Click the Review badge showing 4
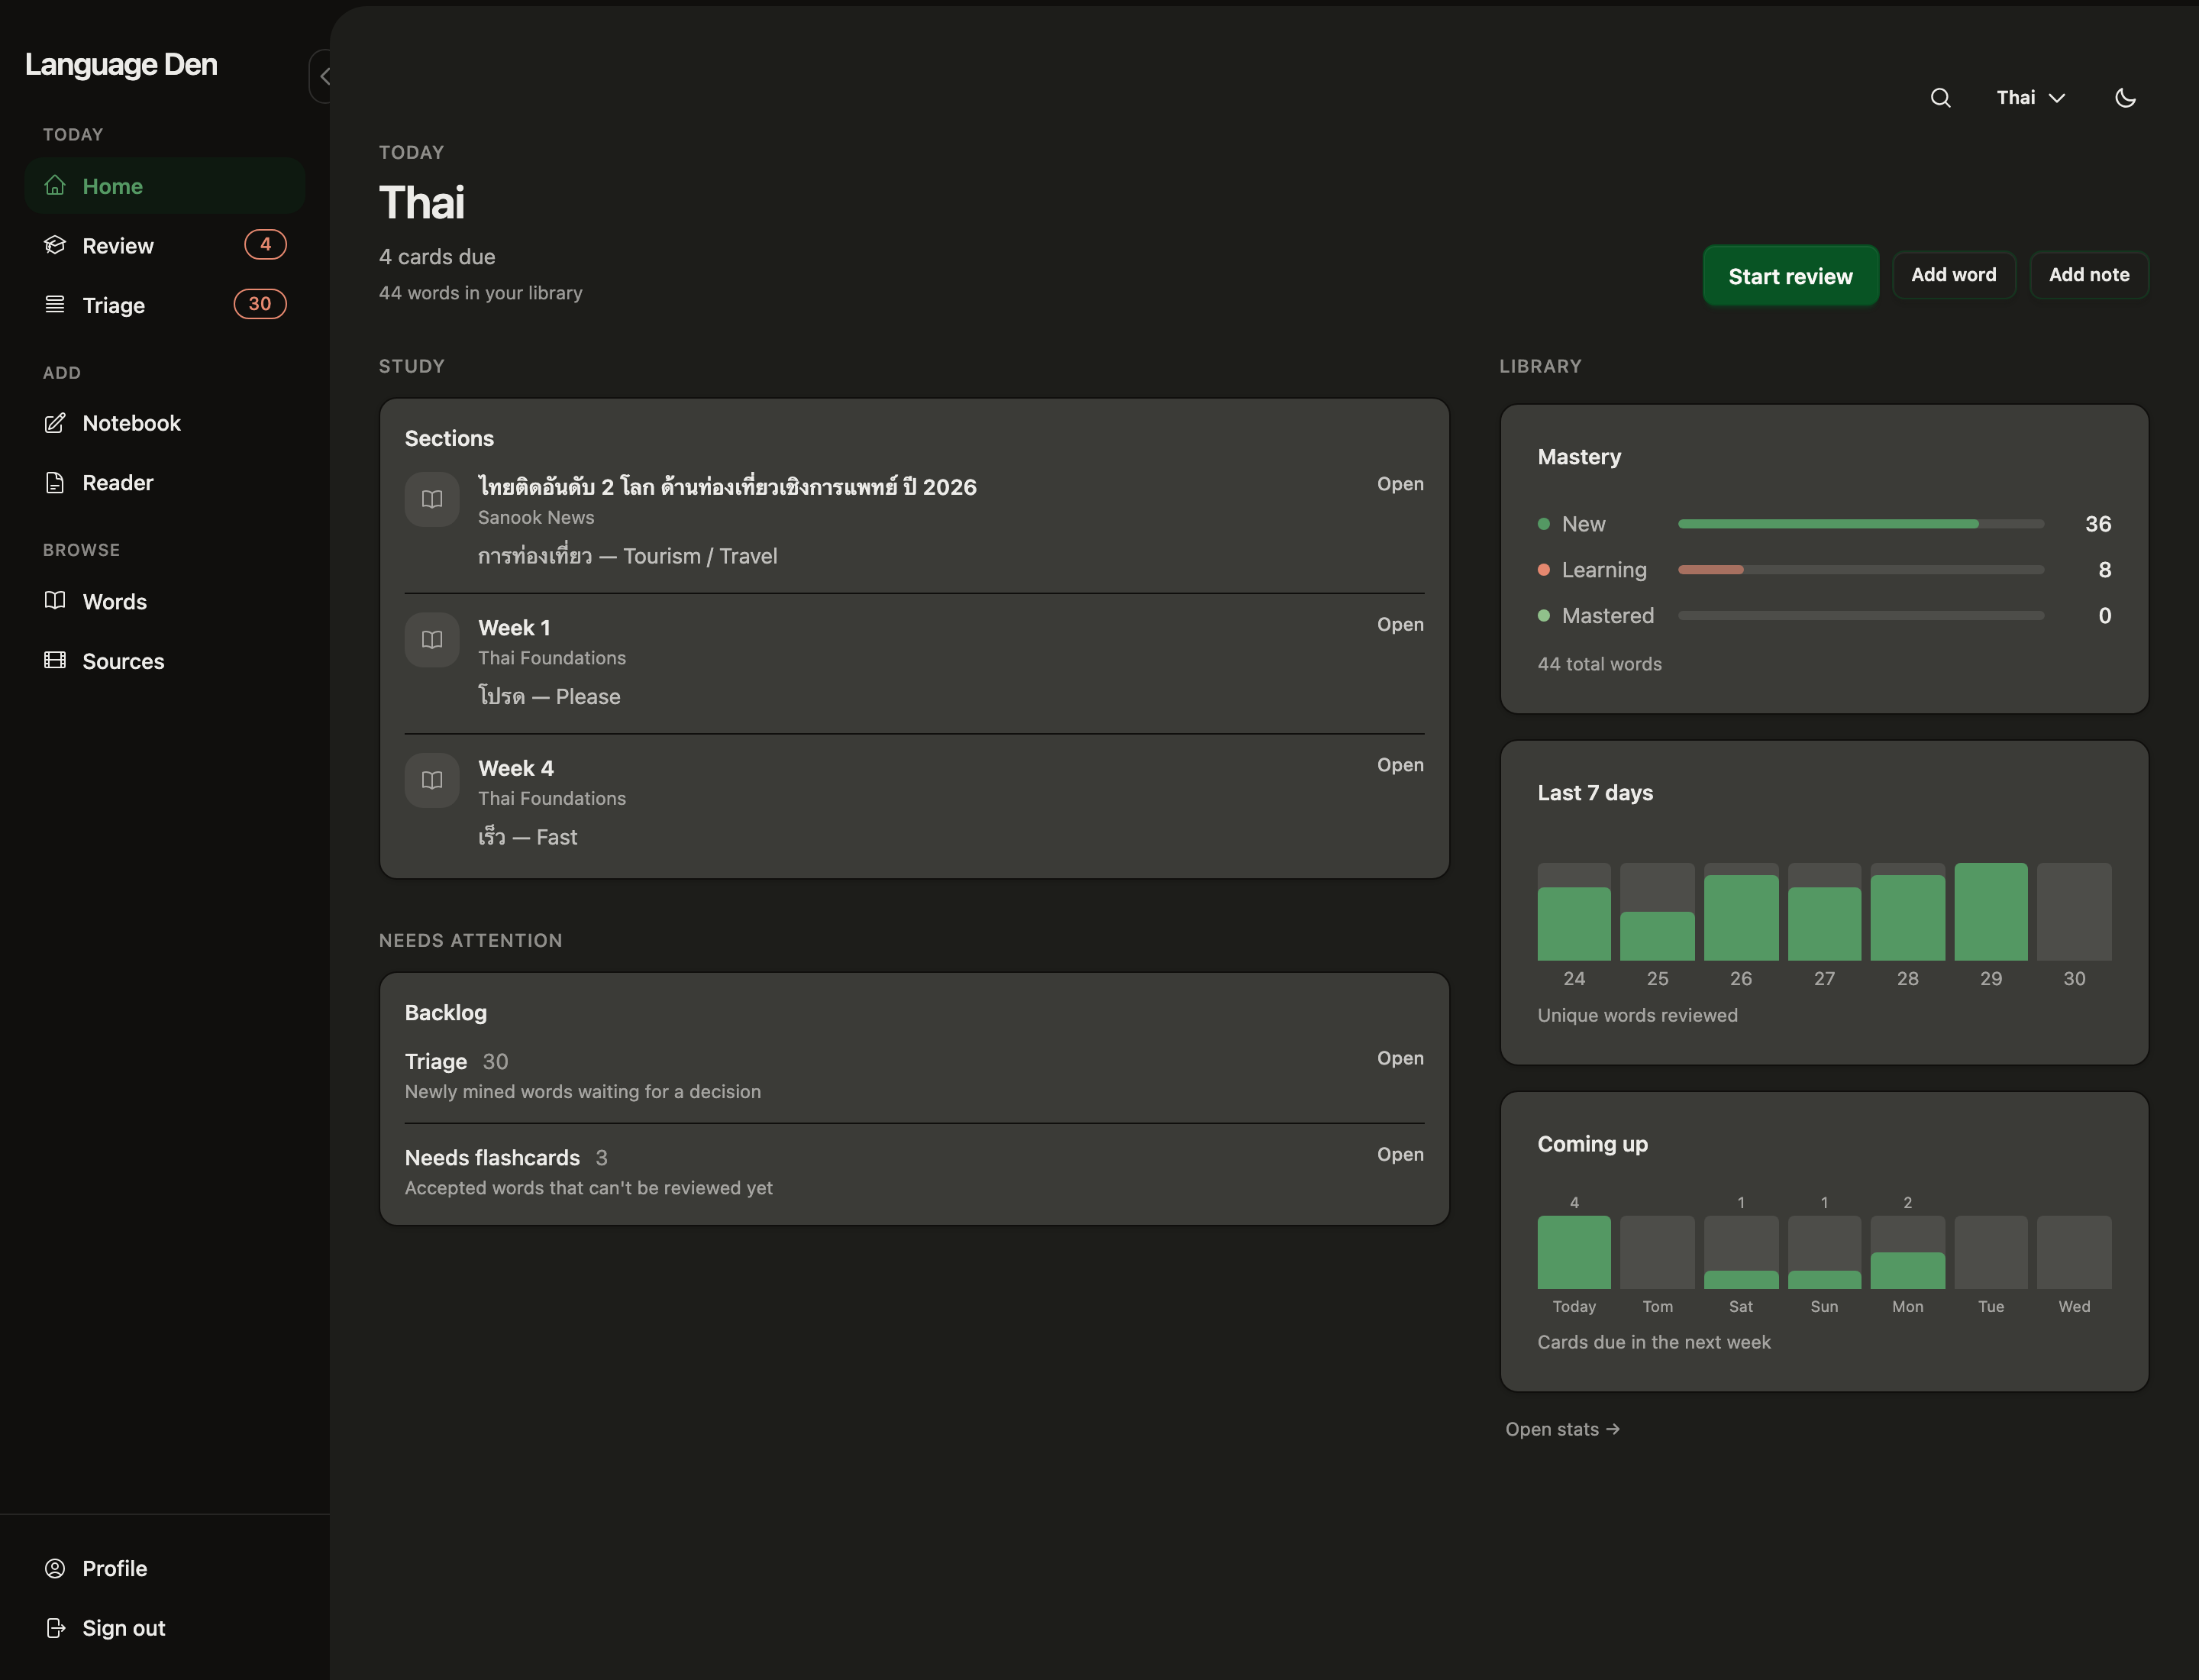Screen dimensions: 2199x1680 click(265, 244)
